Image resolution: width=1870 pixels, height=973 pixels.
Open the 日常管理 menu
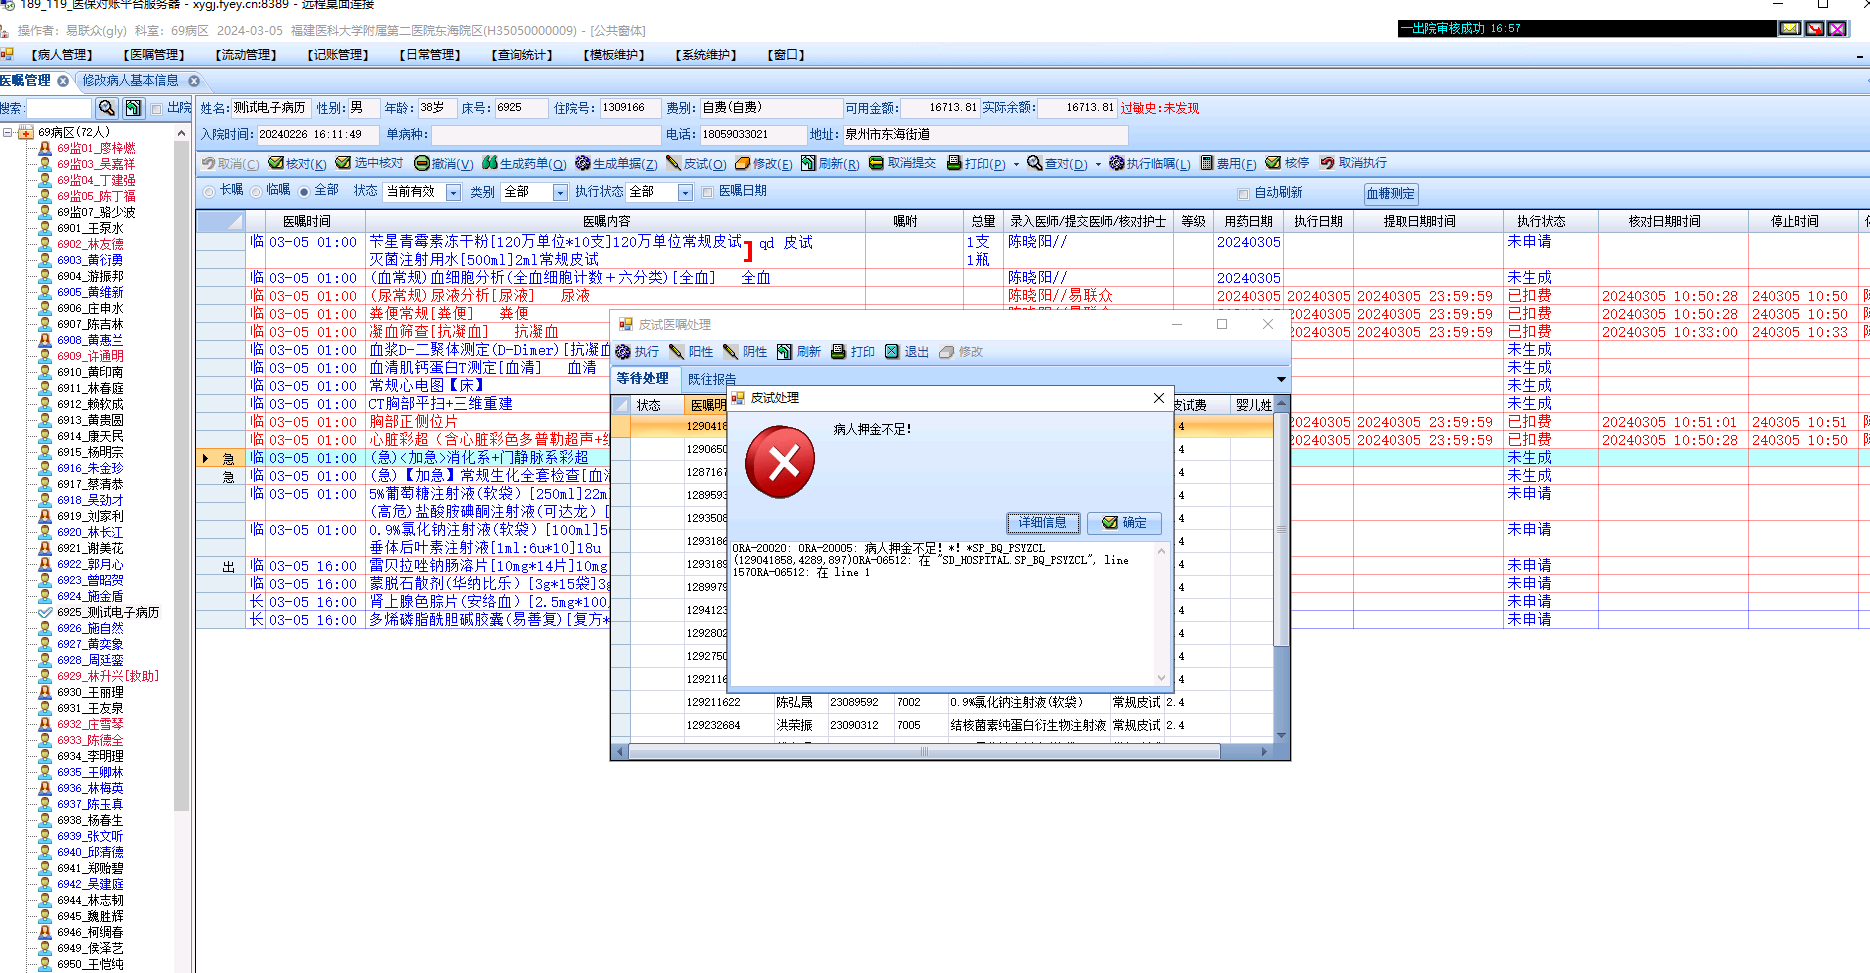430,55
